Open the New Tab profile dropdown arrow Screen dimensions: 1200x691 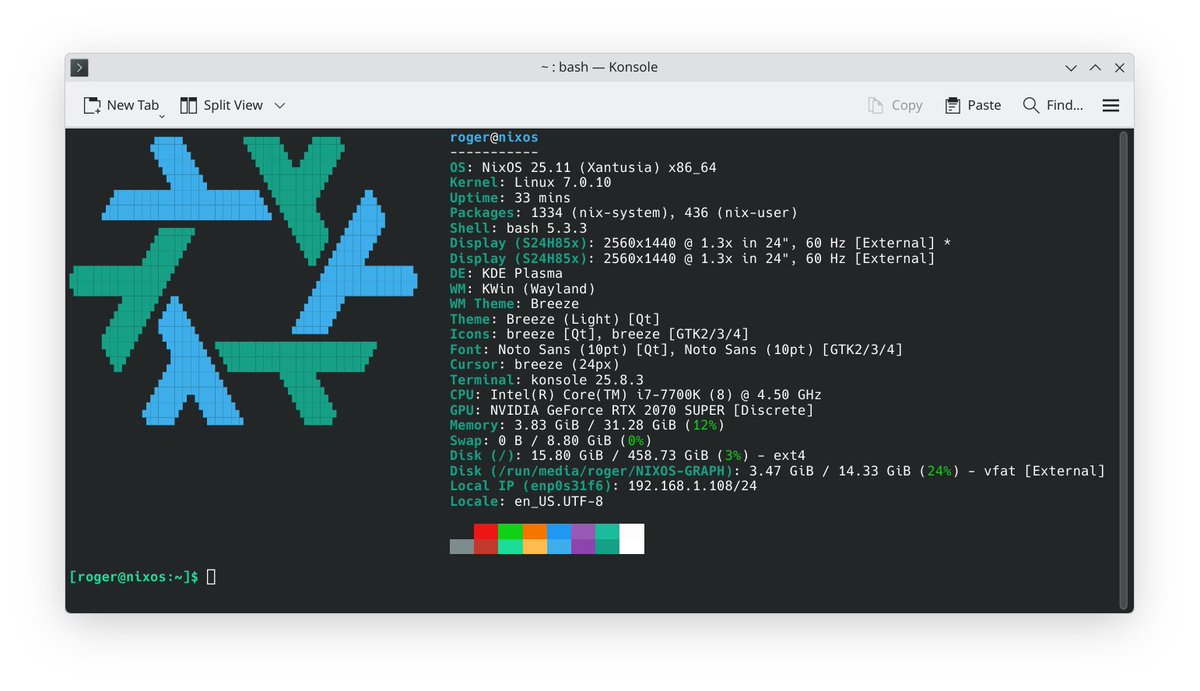coord(162,117)
